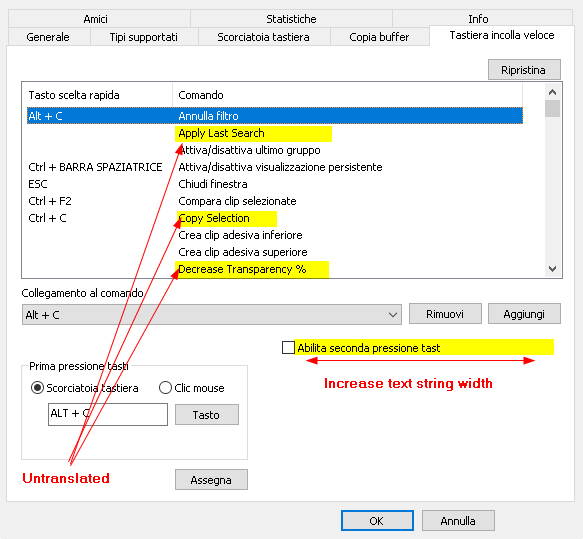The width and height of the screenshot is (583, 539).
Task: Switch to Copia buffer tab
Action: [379, 37]
